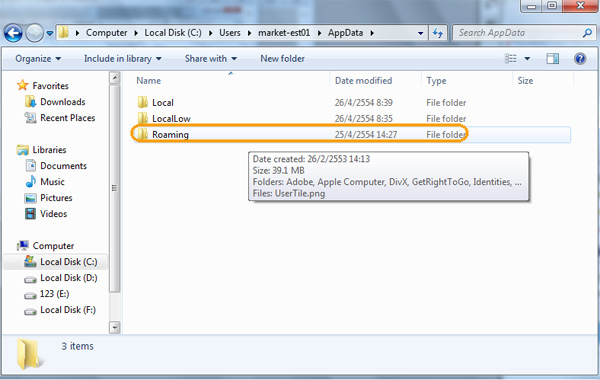Select Libraries in the navigation pane
Screen dimensions: 600x380
[49, 150]
